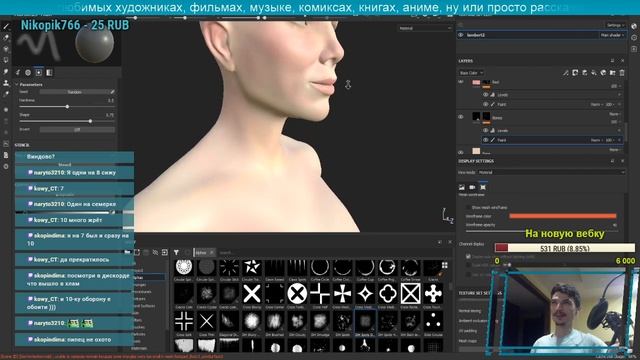
Task: Click the Add paint layer icon
Action: [x=584, y=73]
